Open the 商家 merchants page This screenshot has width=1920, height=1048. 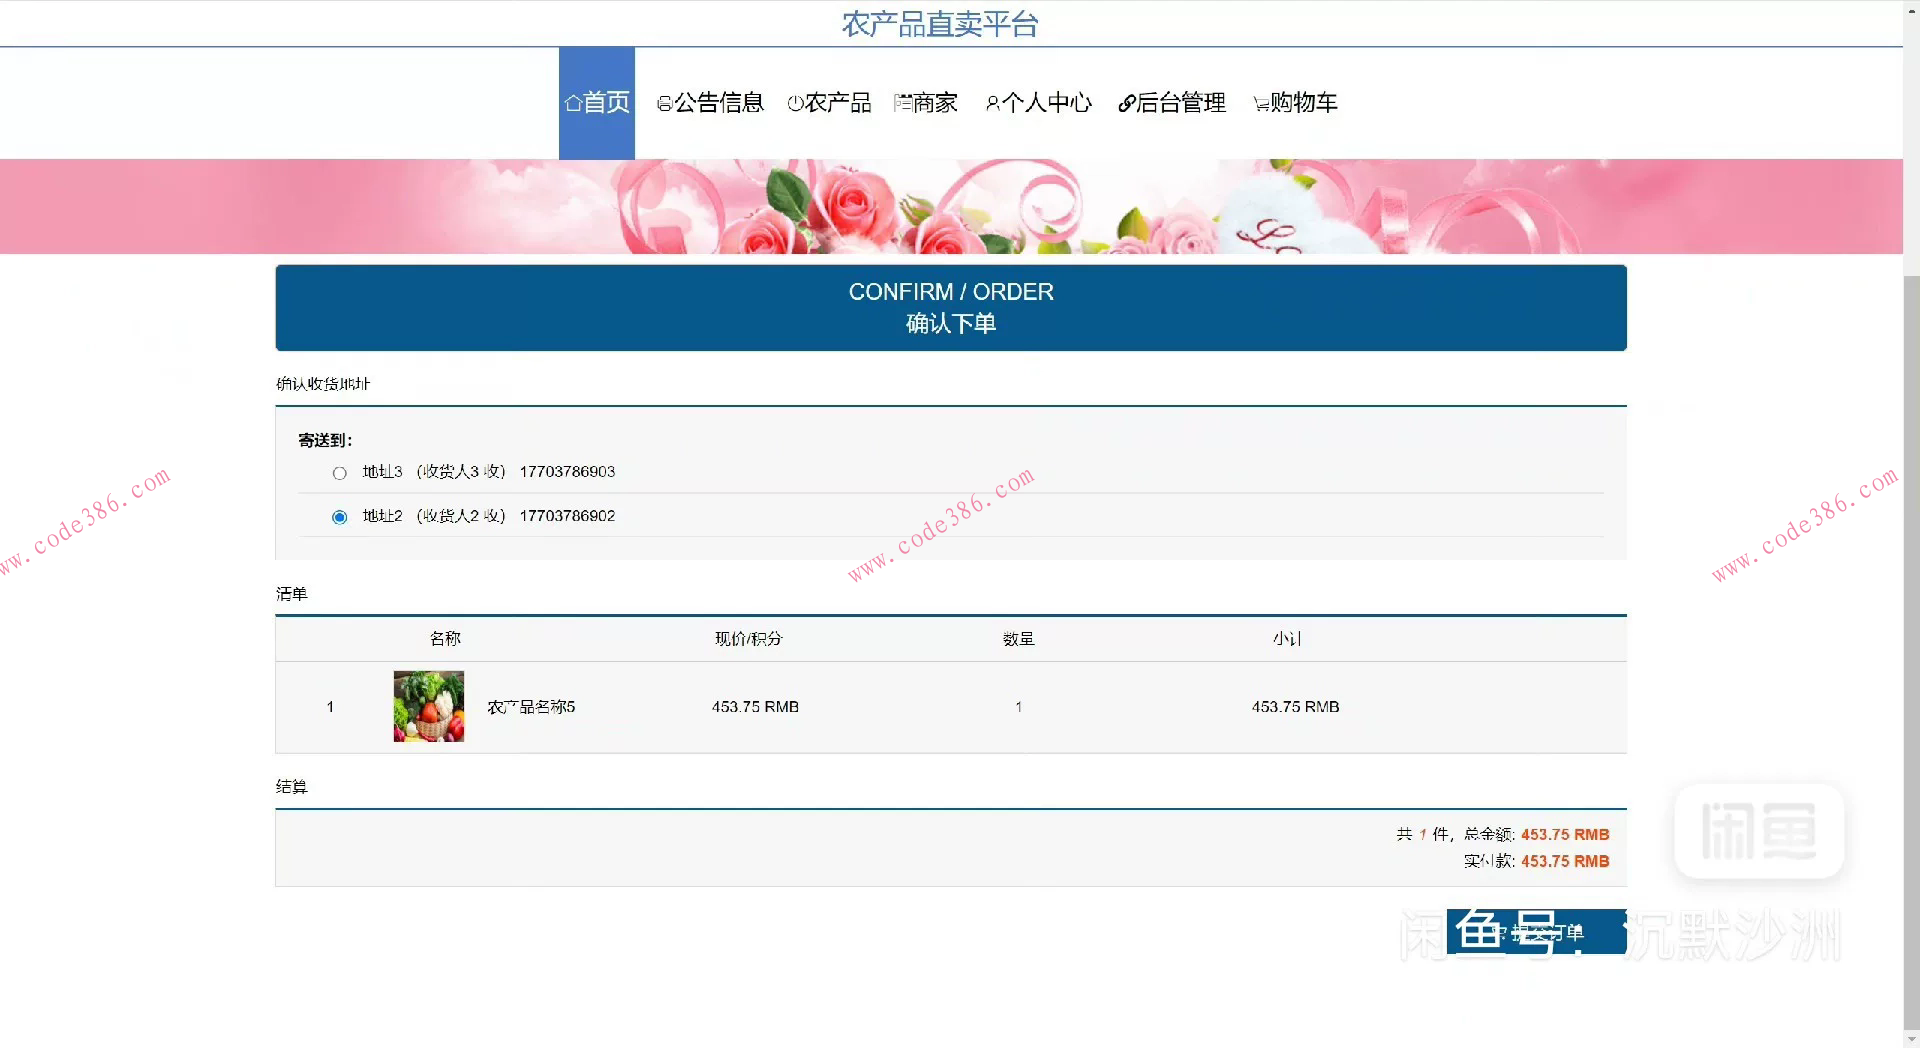pyautogui.click(x=932, y=102)
